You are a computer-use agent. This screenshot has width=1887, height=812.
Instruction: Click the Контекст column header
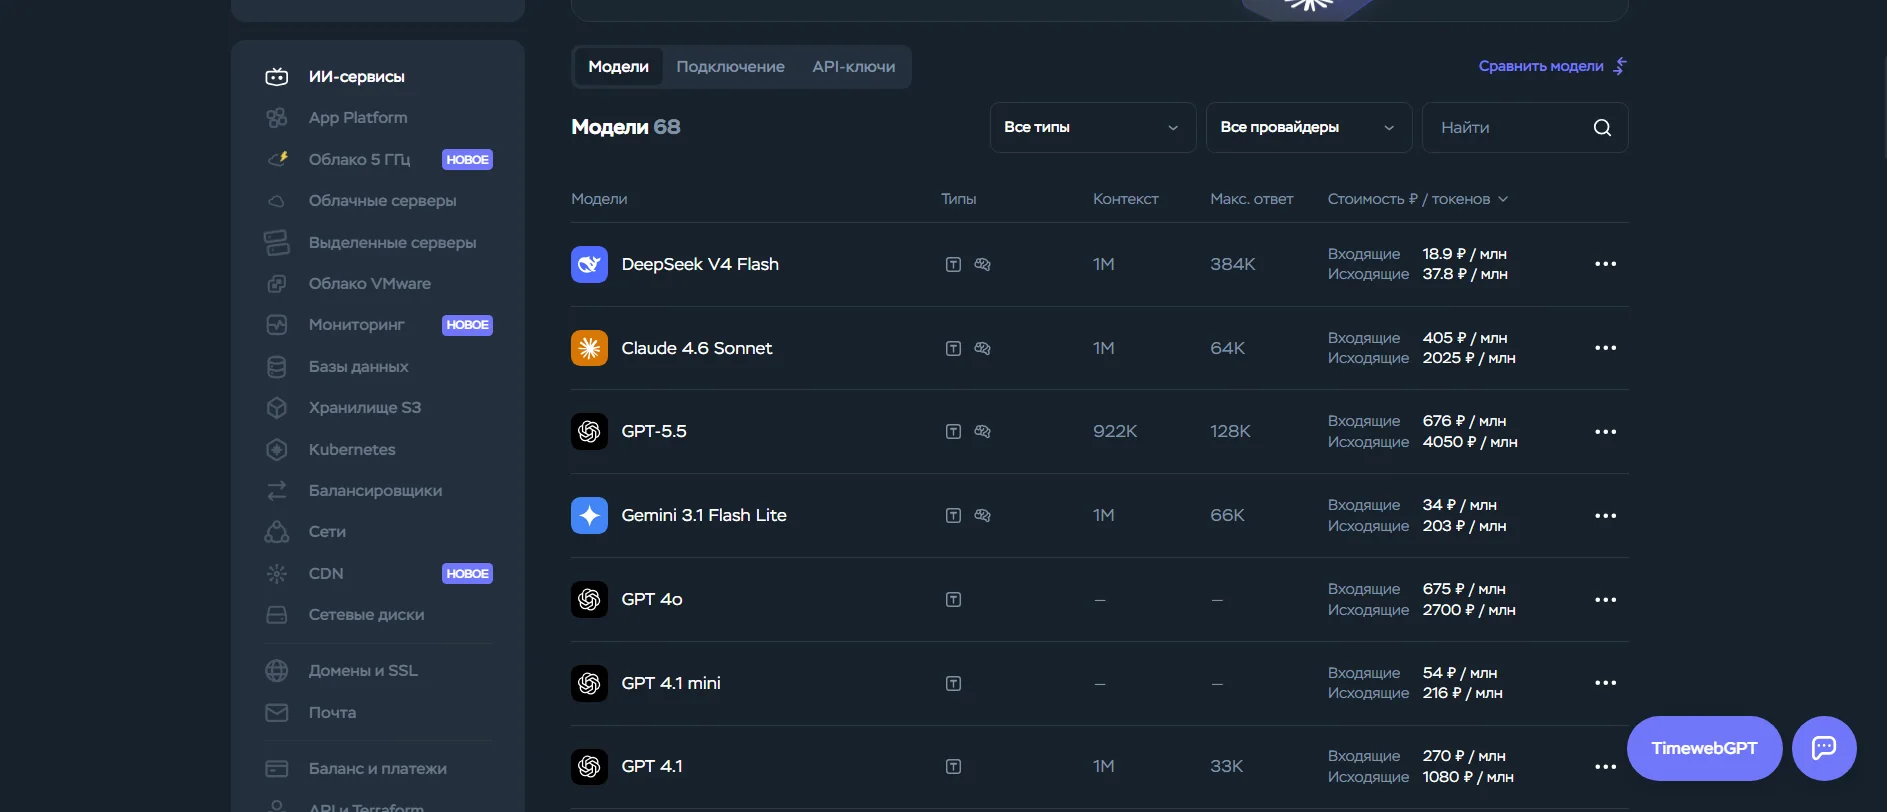coord(1125,199)
